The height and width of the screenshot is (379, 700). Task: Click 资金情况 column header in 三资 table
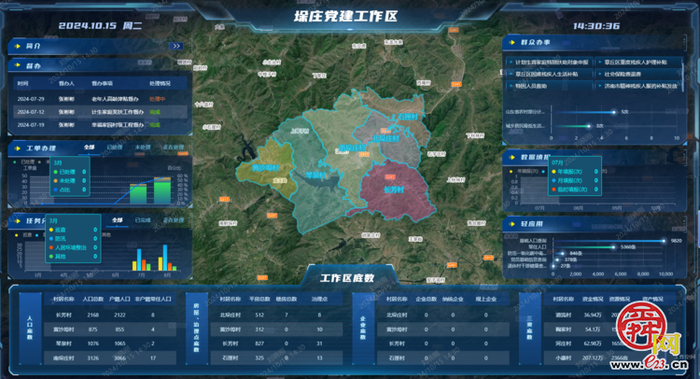click(593, 299)
